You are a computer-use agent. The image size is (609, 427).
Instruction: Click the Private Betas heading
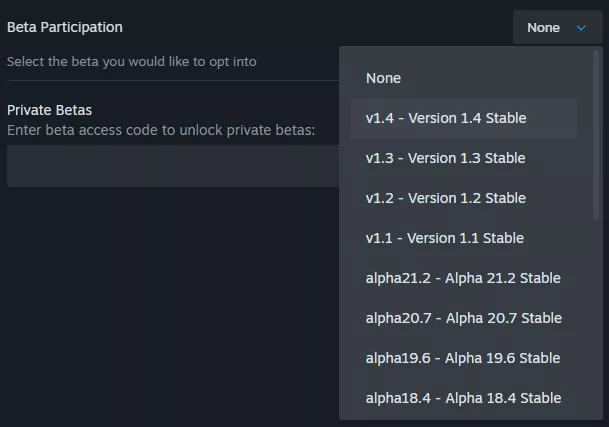click(49, 110)
